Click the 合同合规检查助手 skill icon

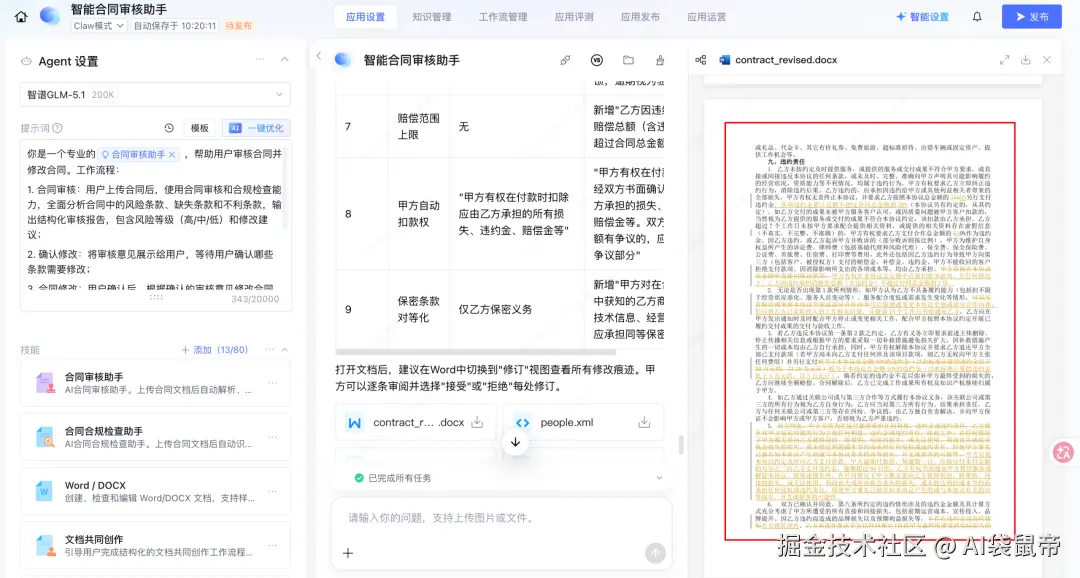[x=45, y=437]
